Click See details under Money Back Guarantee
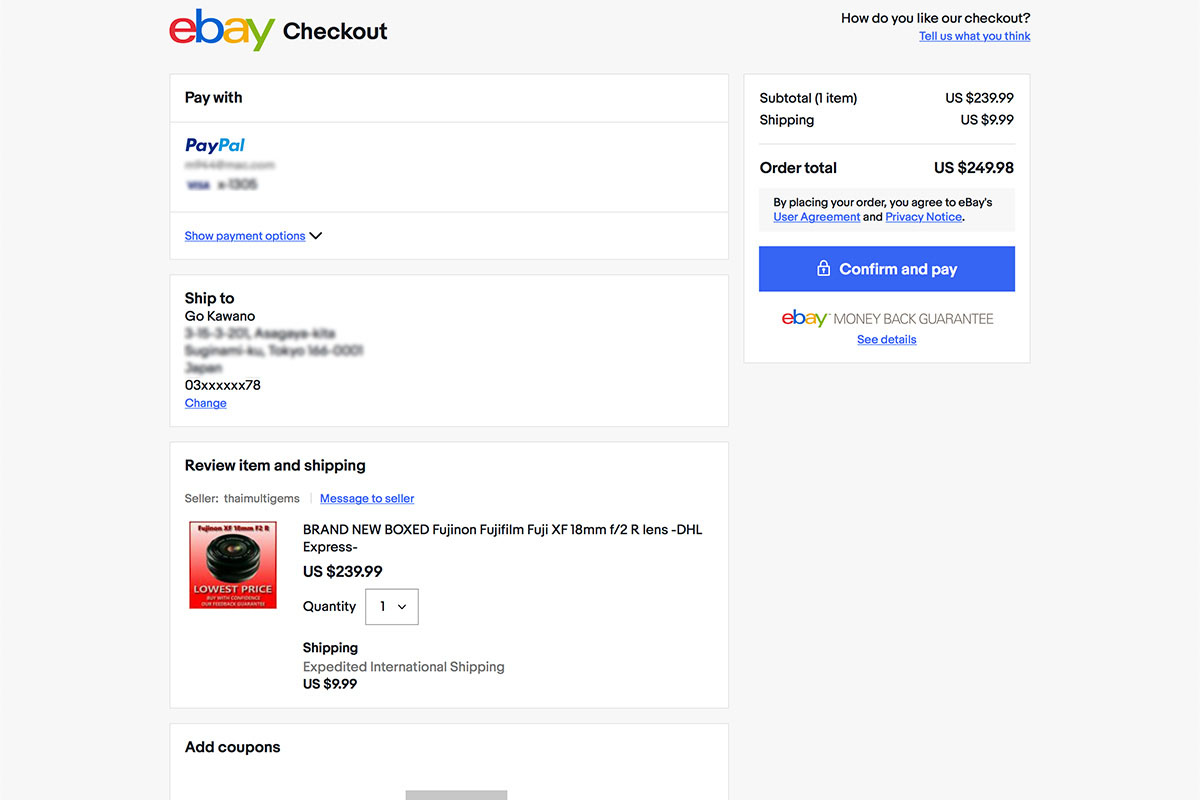Image resolution: width=1200 pixels, height=800 pixels. (886, 340)
